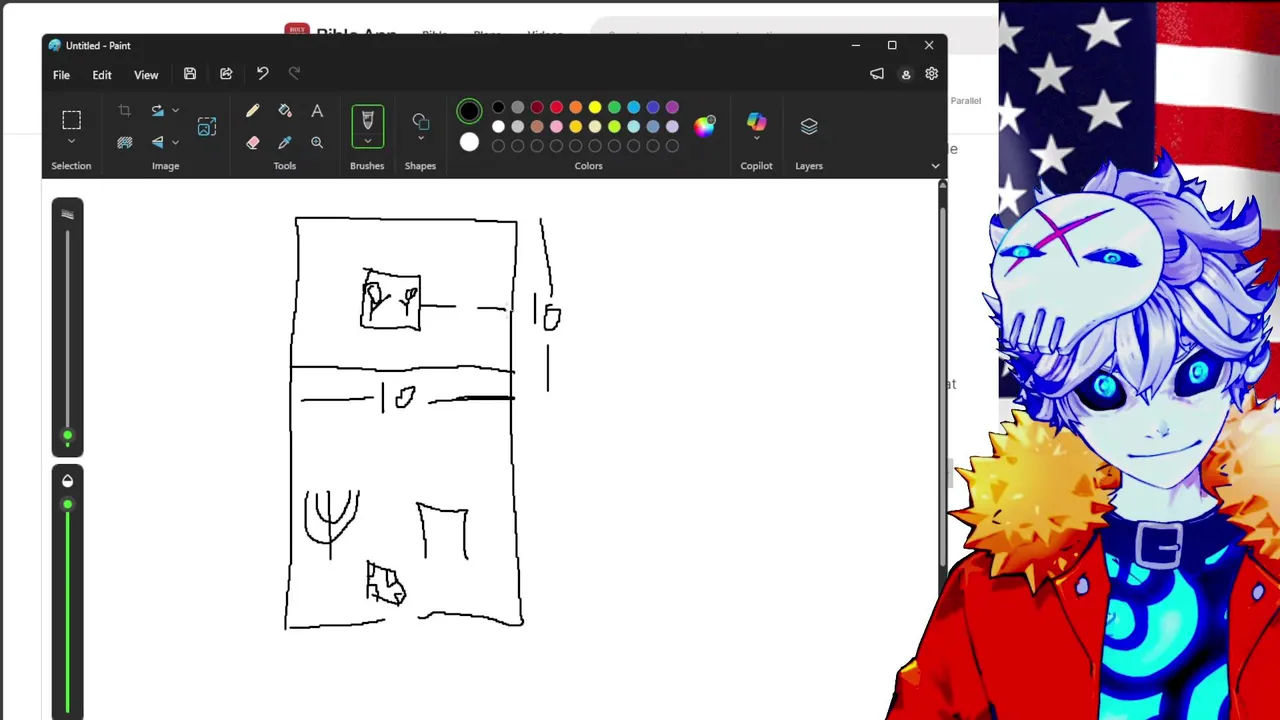
Task: Expand the Selection options dropdown
Action: (x=71, y=142)
